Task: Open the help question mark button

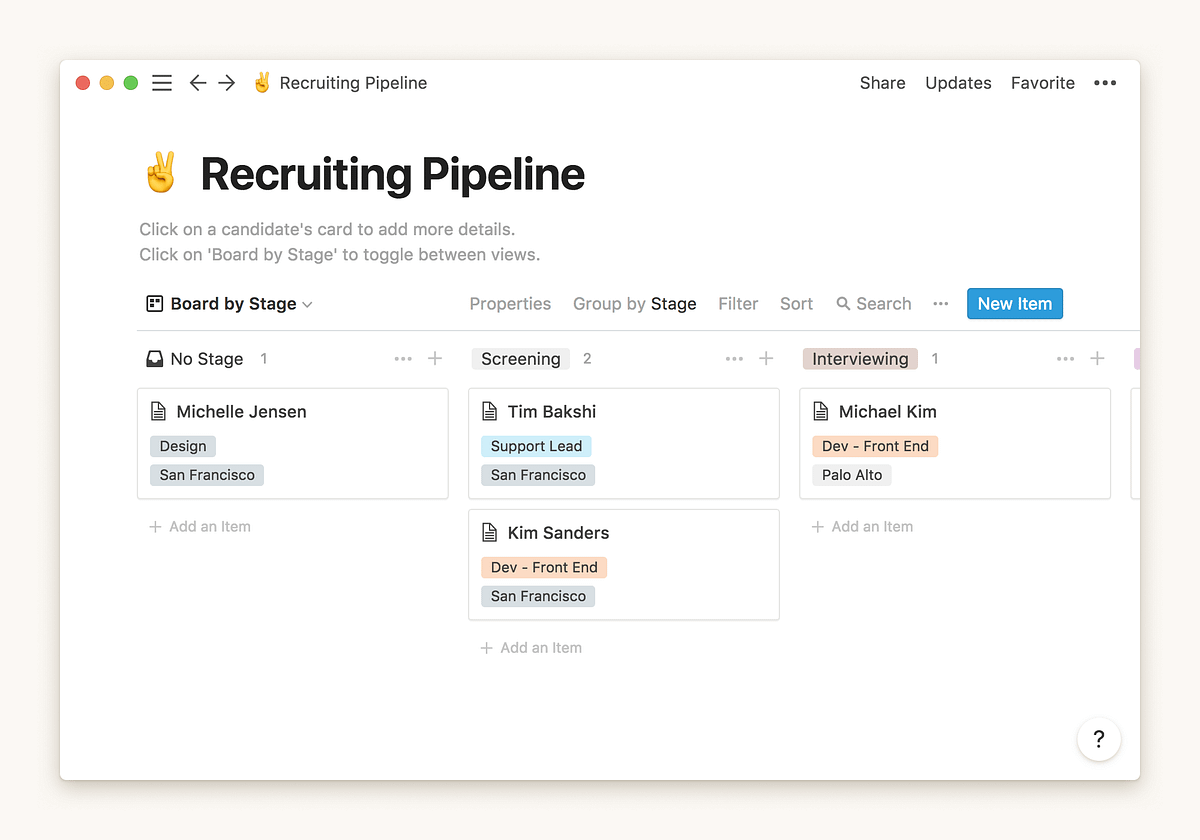Action: (x=1098, y=739)
